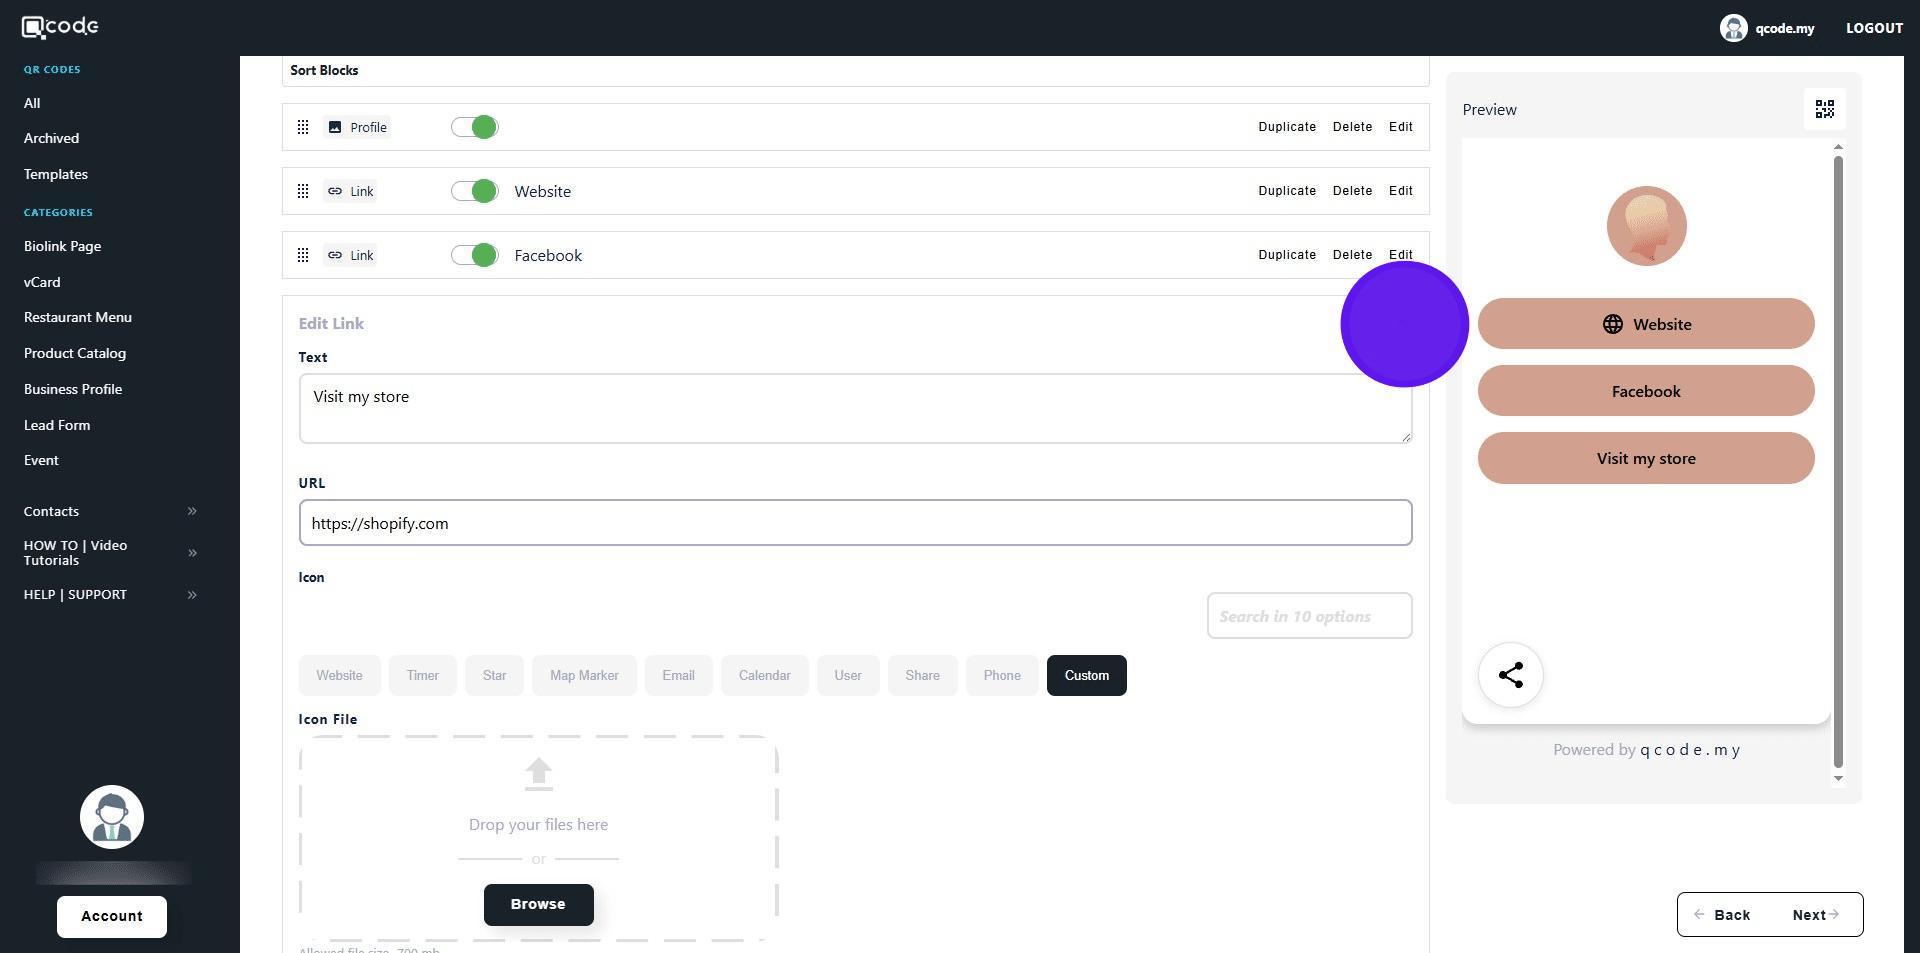
Task: Turn off the Website link toggle
Action: click(x=474, y=191)
